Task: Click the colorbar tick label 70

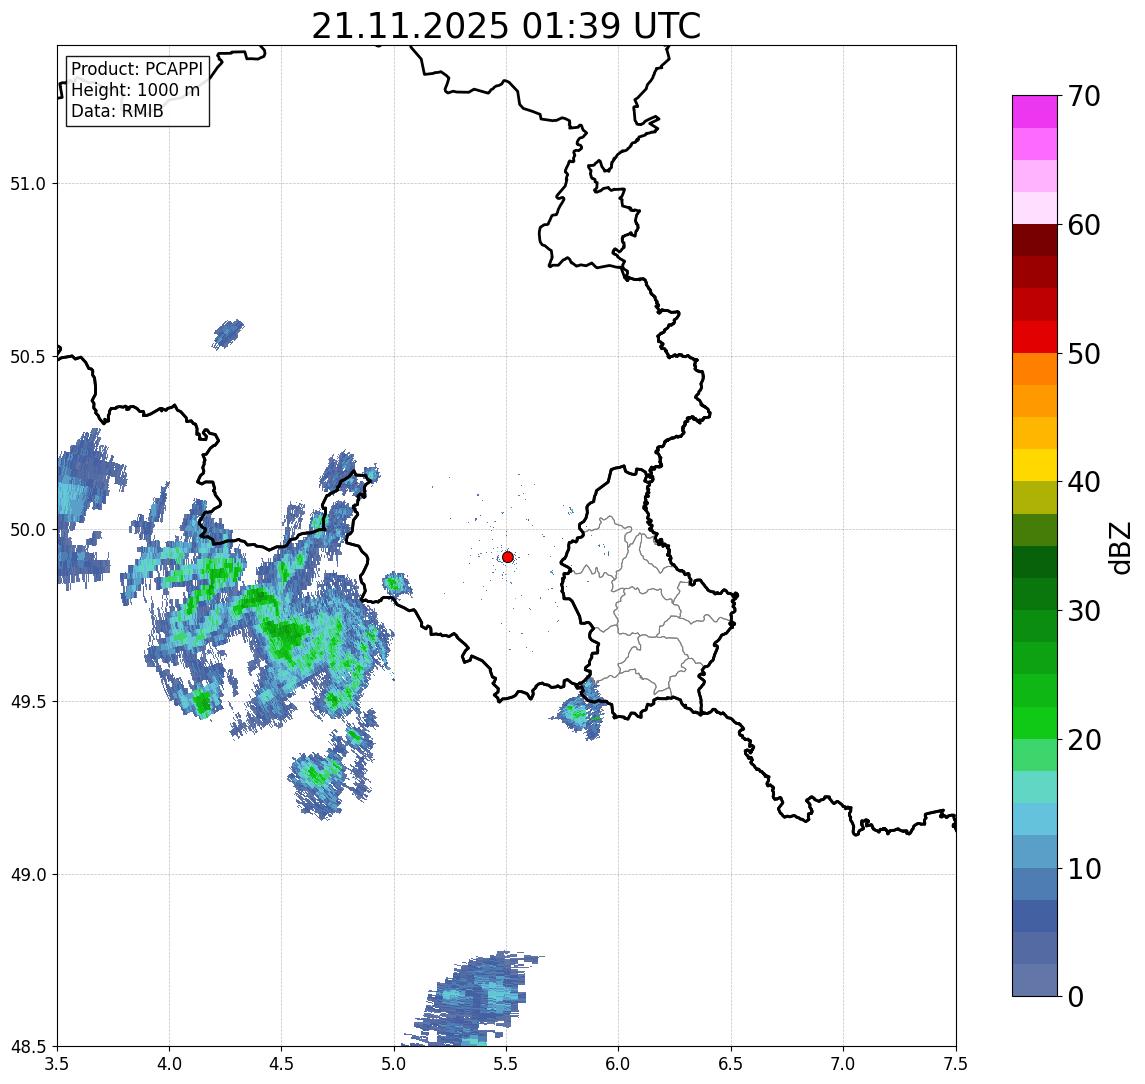Action: [1084, 96]
